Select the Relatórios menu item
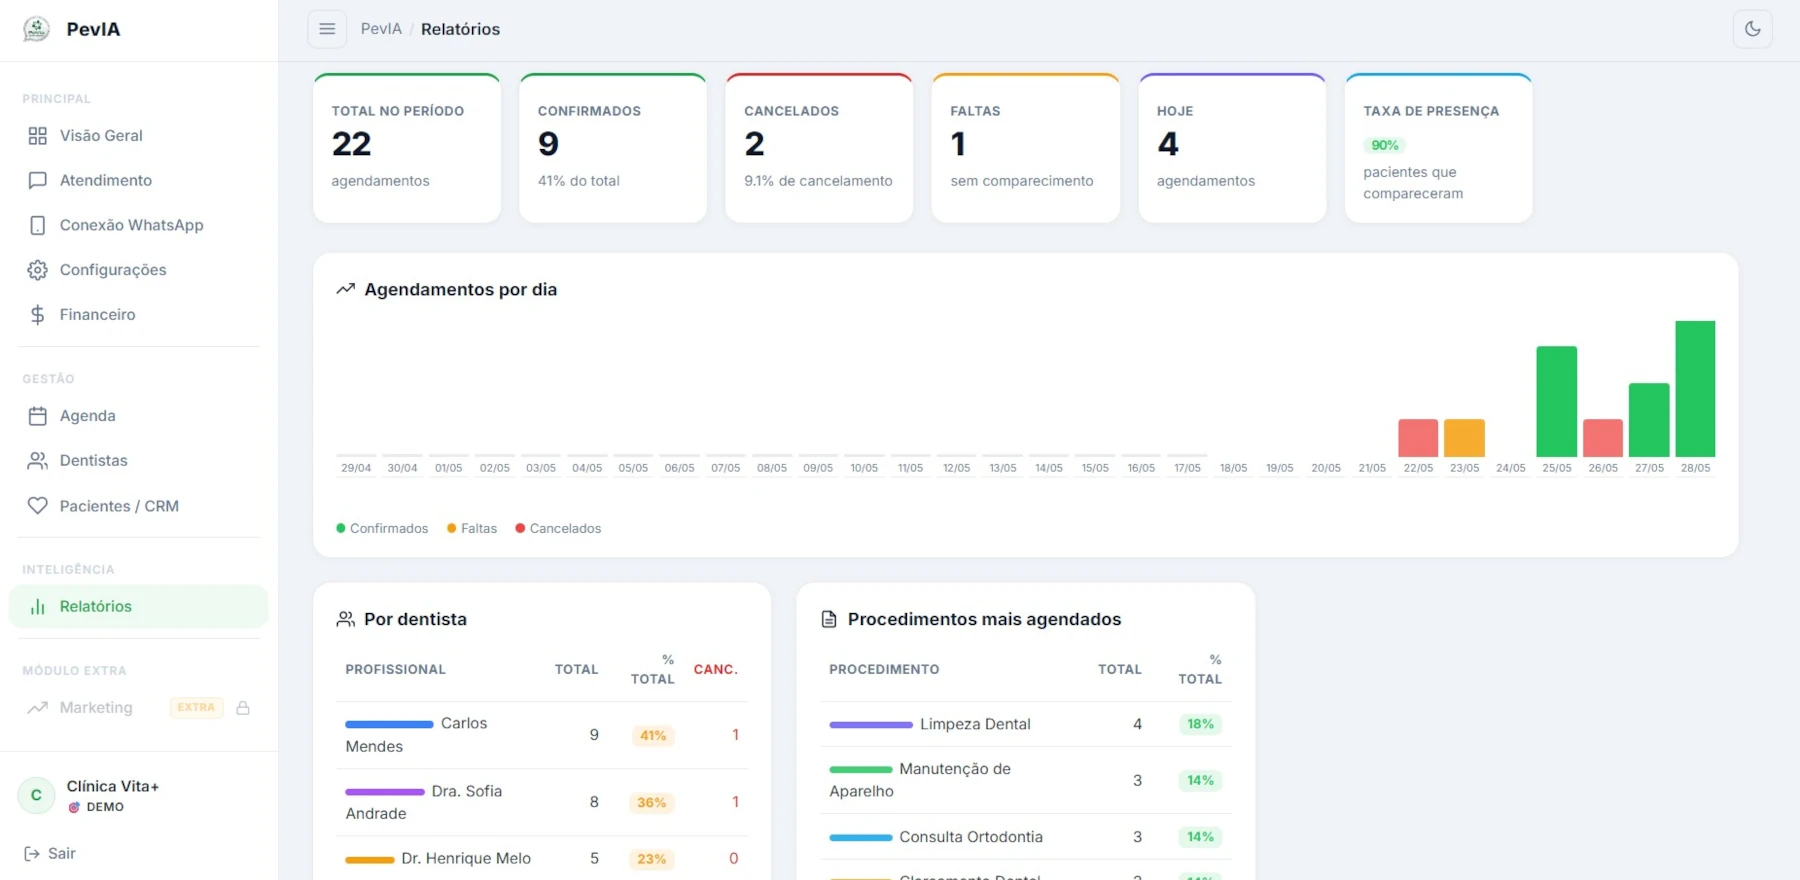1800x880 pixels. click(138, 607)
